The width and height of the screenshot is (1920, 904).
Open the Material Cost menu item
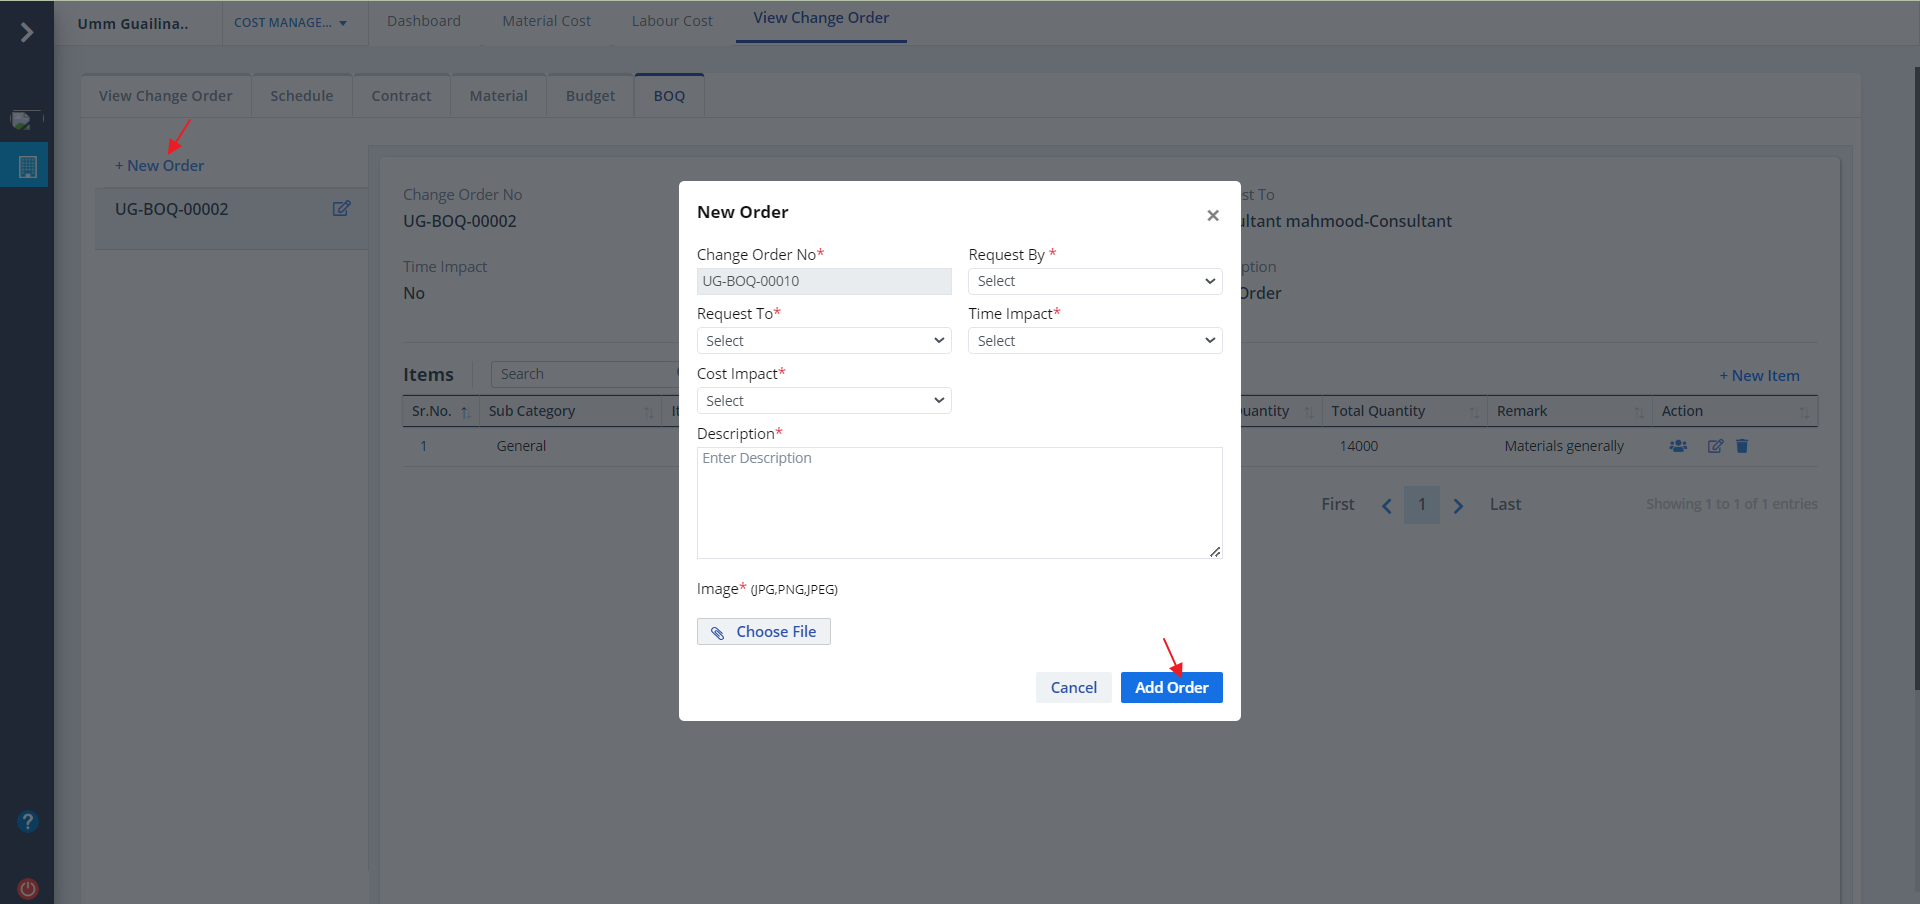[546, 21]
